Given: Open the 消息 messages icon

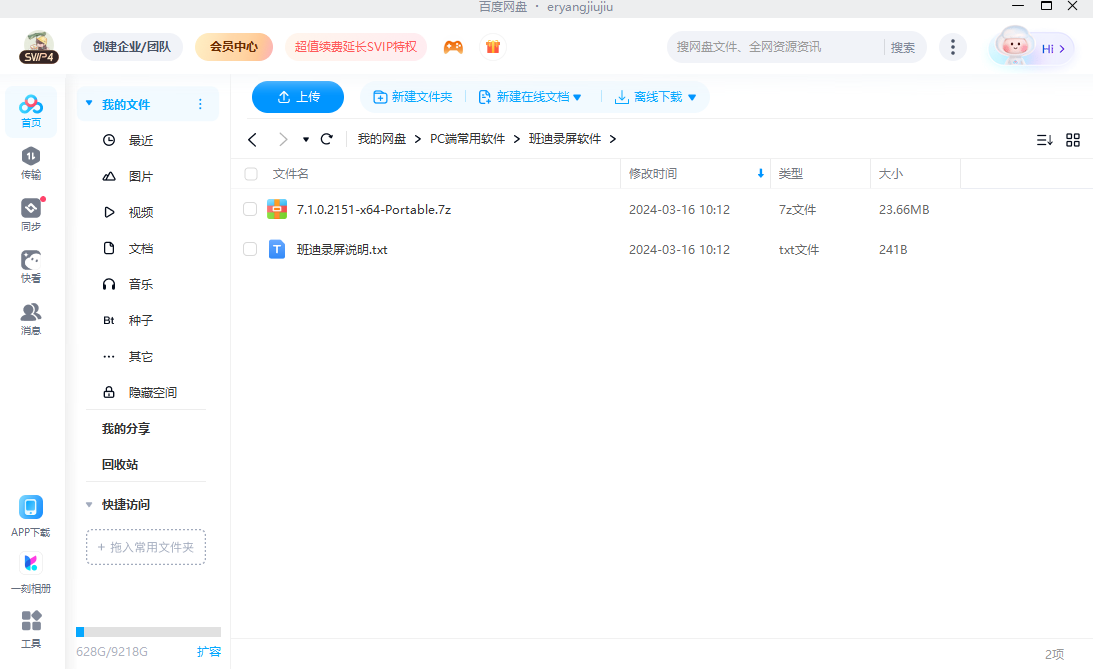Looking at the screenshot, I should [31, 318].
